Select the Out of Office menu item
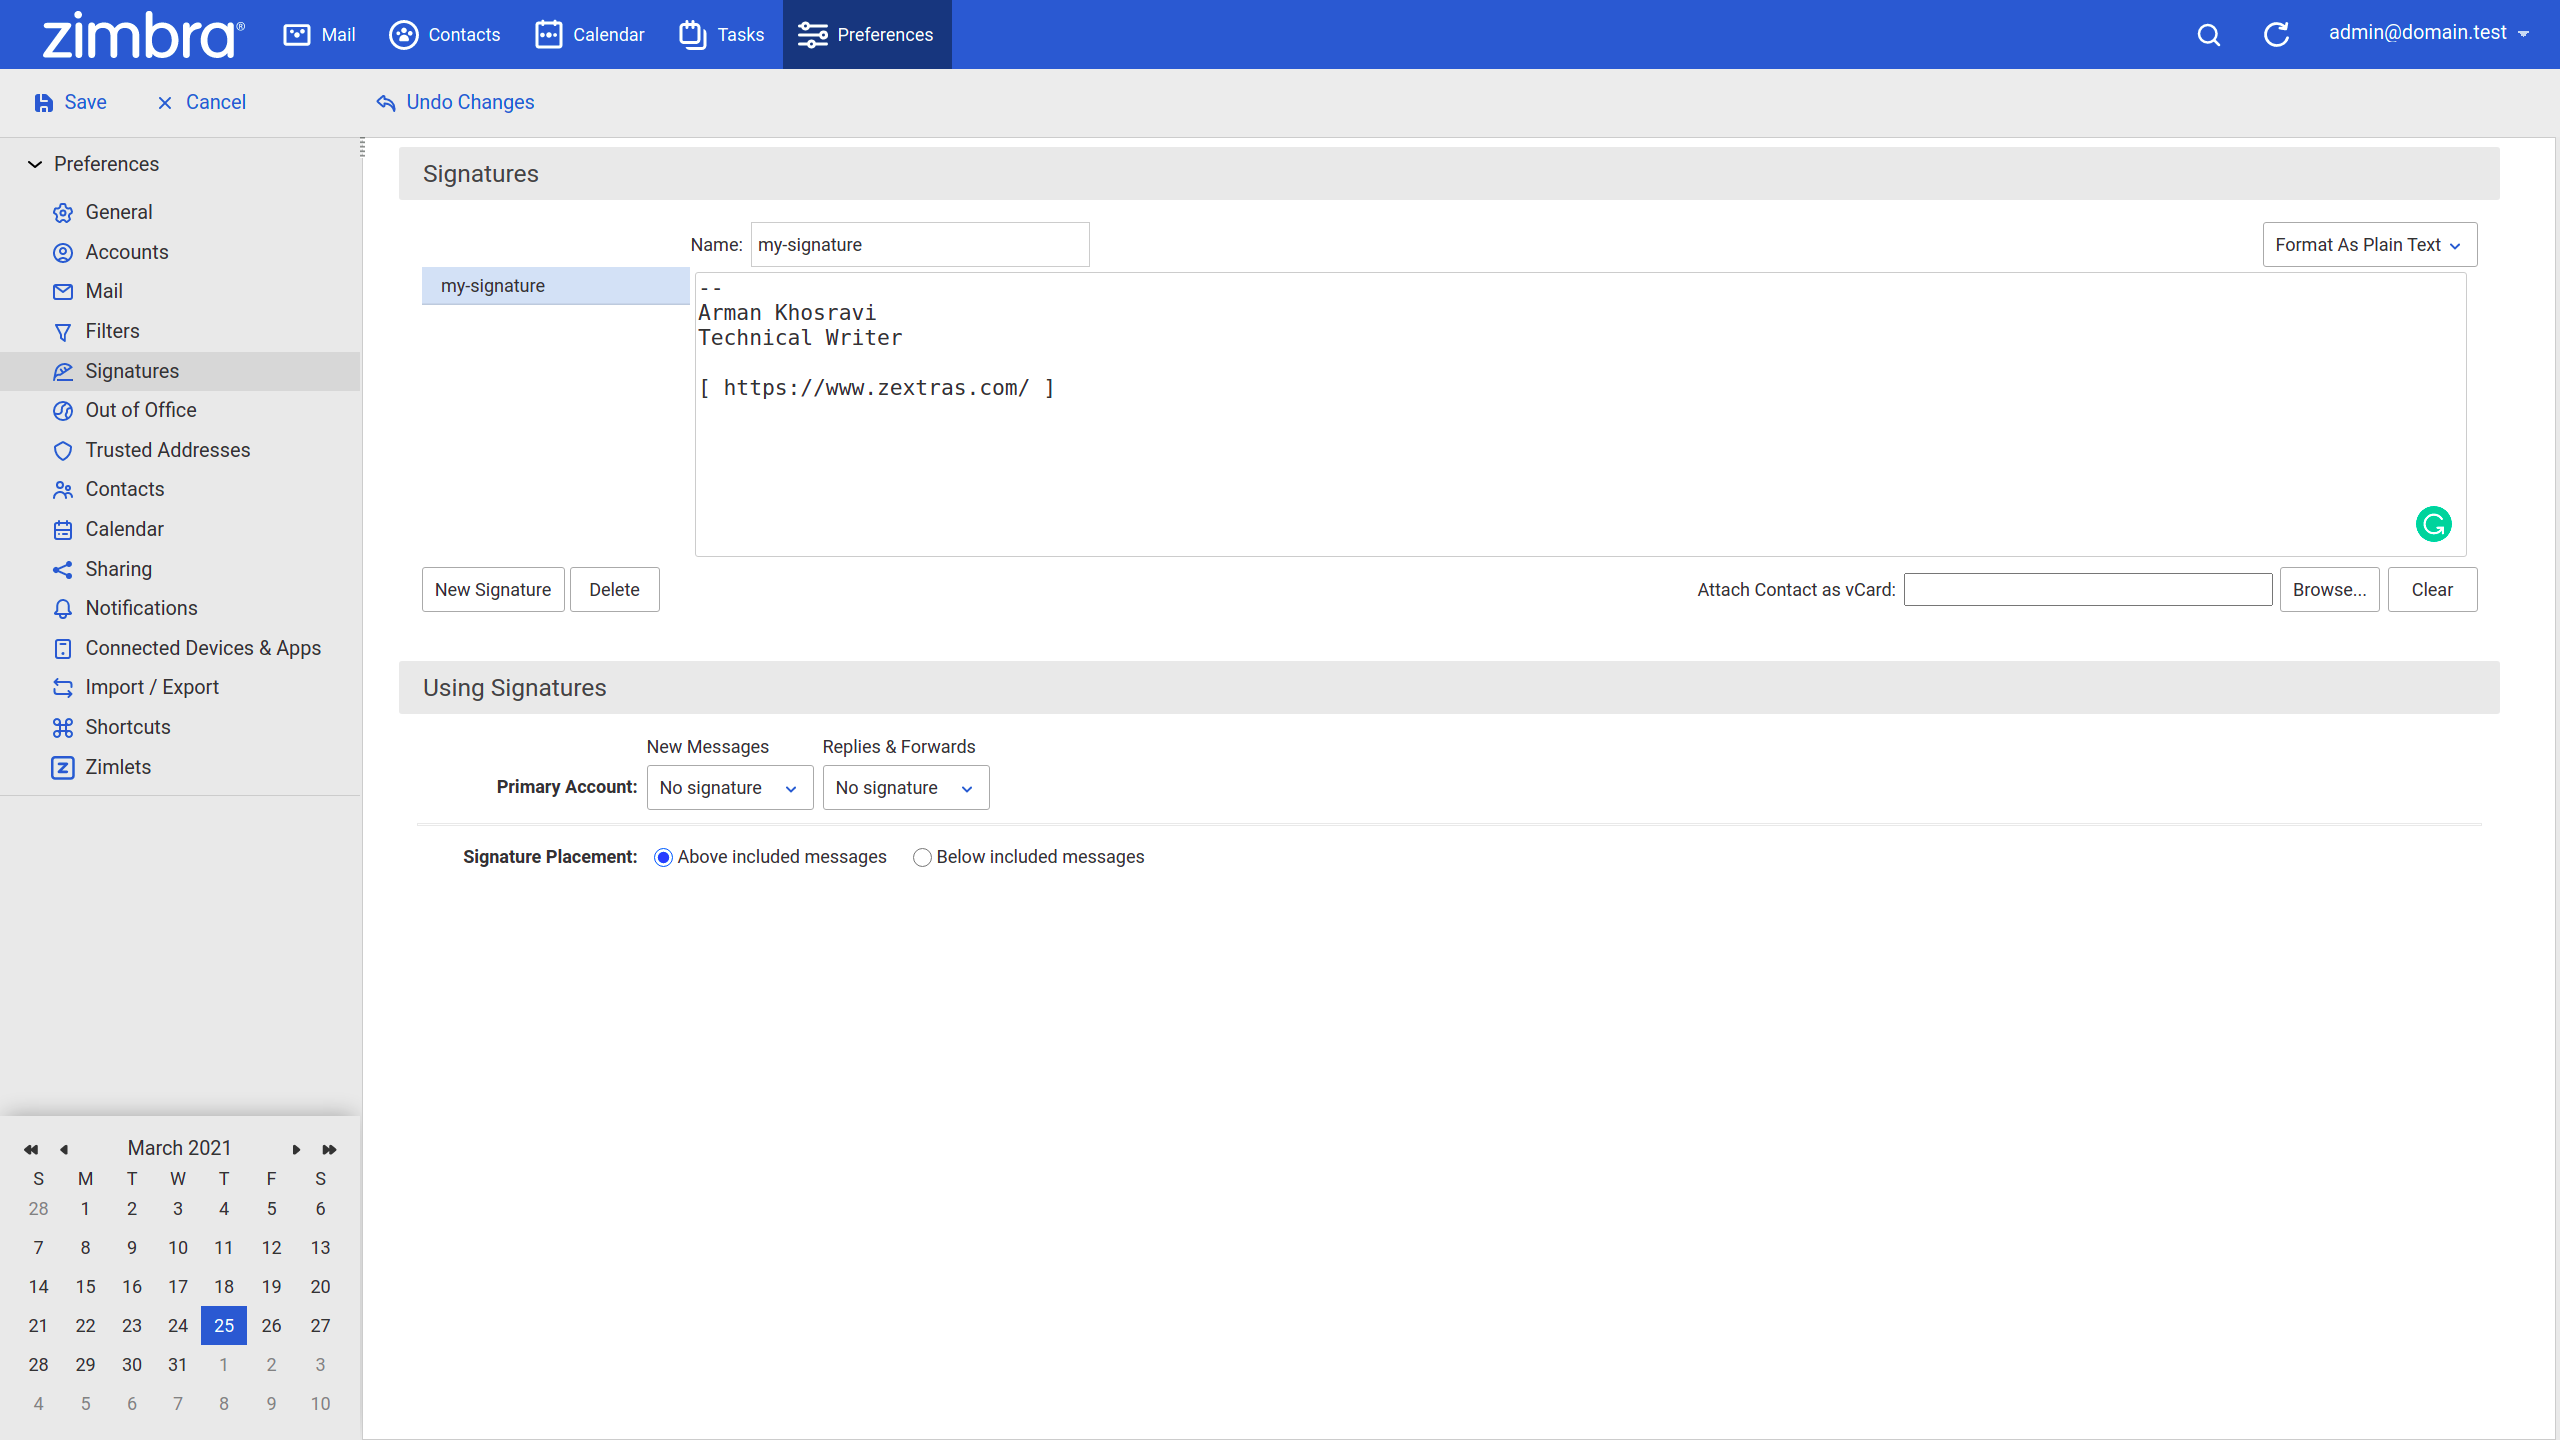2560x1440 pixels. 139,410
